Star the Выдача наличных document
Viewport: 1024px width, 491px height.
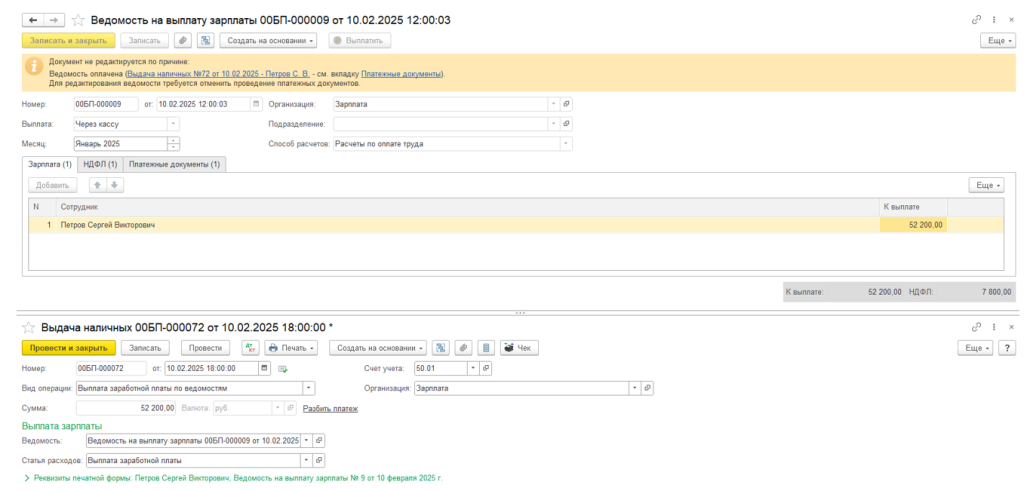pyautogui.click(x=29, y=326)
